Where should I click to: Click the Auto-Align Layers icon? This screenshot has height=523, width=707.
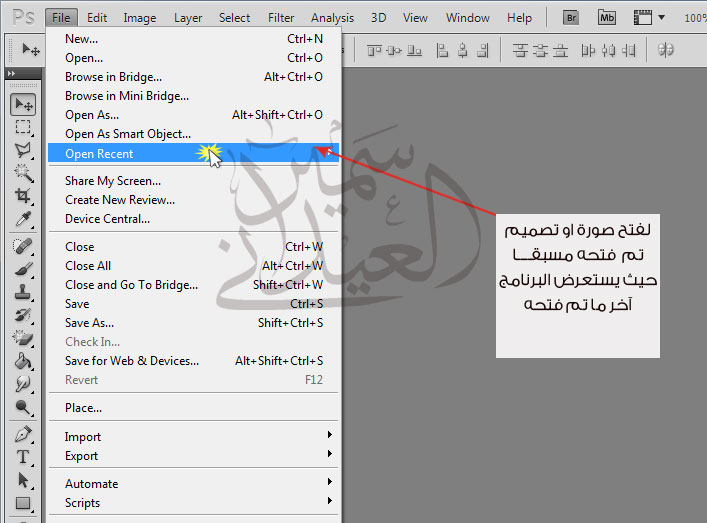(x=666, y=50)
